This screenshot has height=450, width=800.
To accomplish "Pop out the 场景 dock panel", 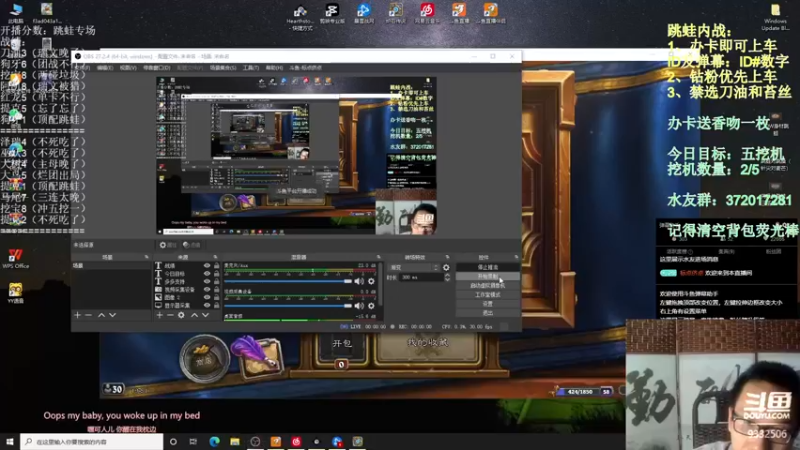I will click(x=146, y=257).
